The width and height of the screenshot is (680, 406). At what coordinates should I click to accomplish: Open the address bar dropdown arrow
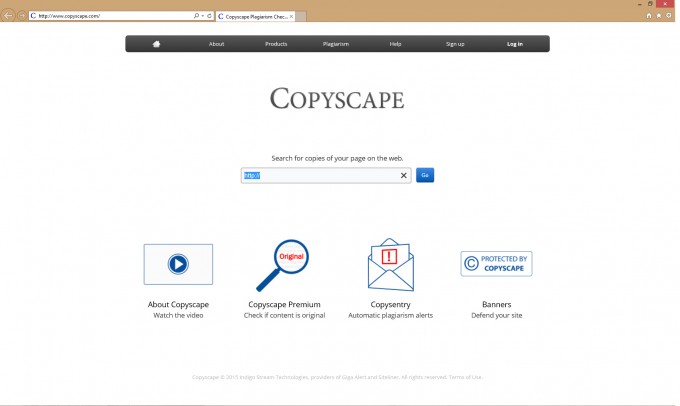[x=203, y=16]
